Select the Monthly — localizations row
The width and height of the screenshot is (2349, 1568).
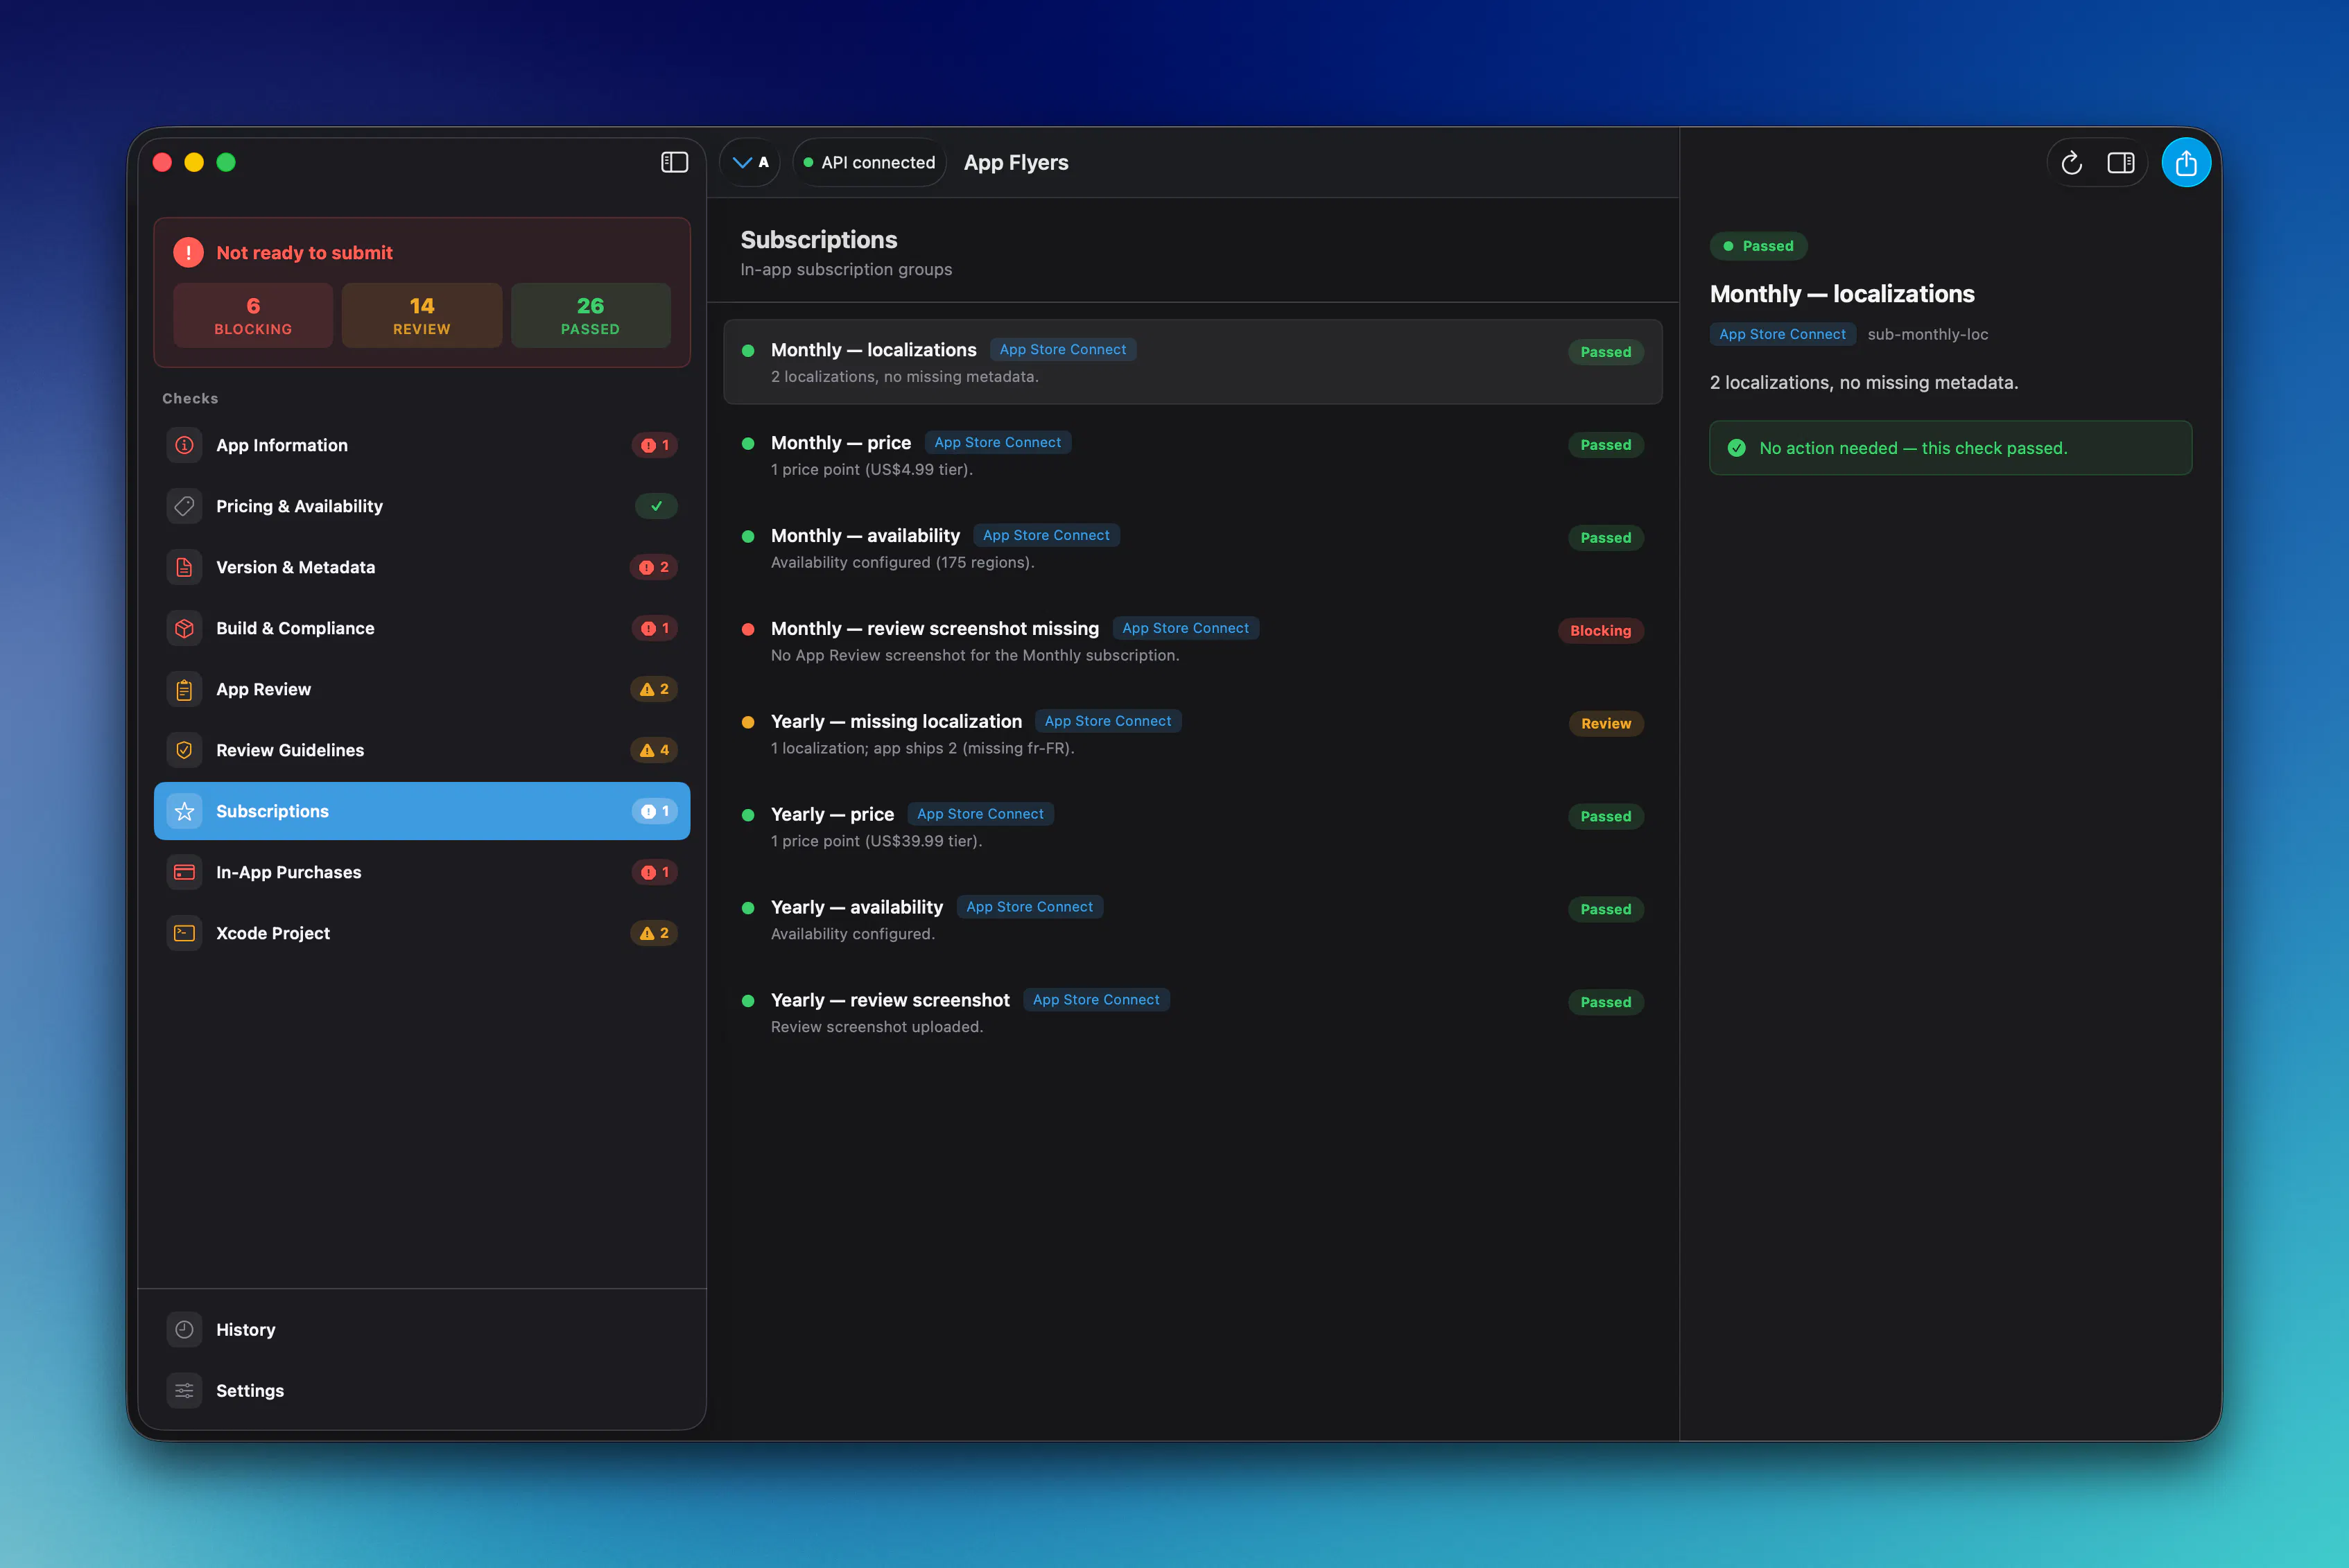click(x=1192, y=362)
